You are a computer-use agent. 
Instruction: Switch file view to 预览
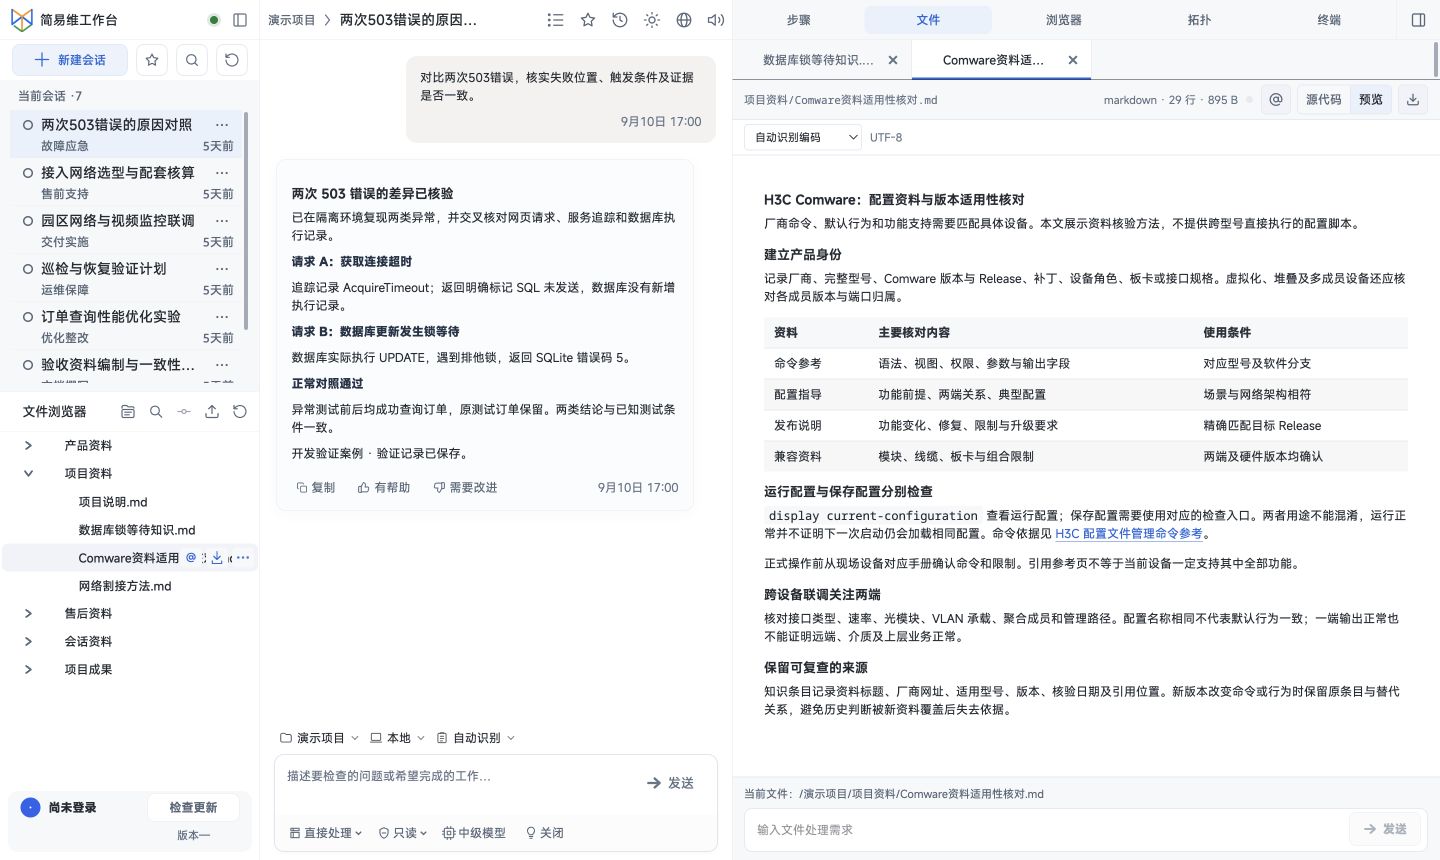point(1370,99)
